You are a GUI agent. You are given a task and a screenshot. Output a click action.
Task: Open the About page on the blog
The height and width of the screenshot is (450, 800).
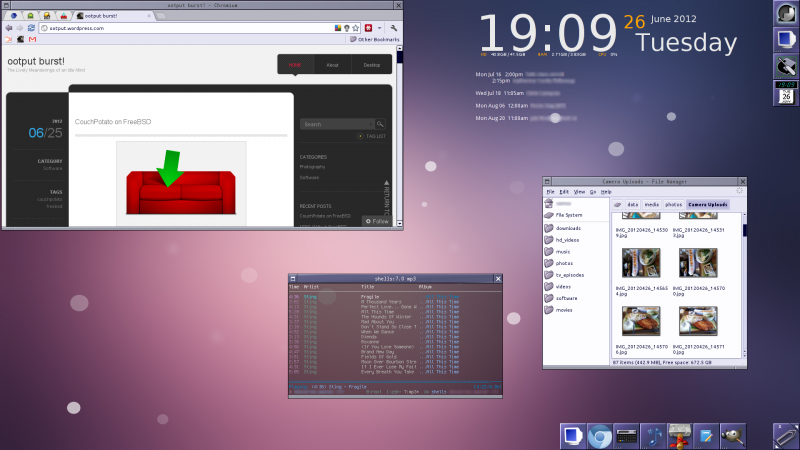pos(332,65)
